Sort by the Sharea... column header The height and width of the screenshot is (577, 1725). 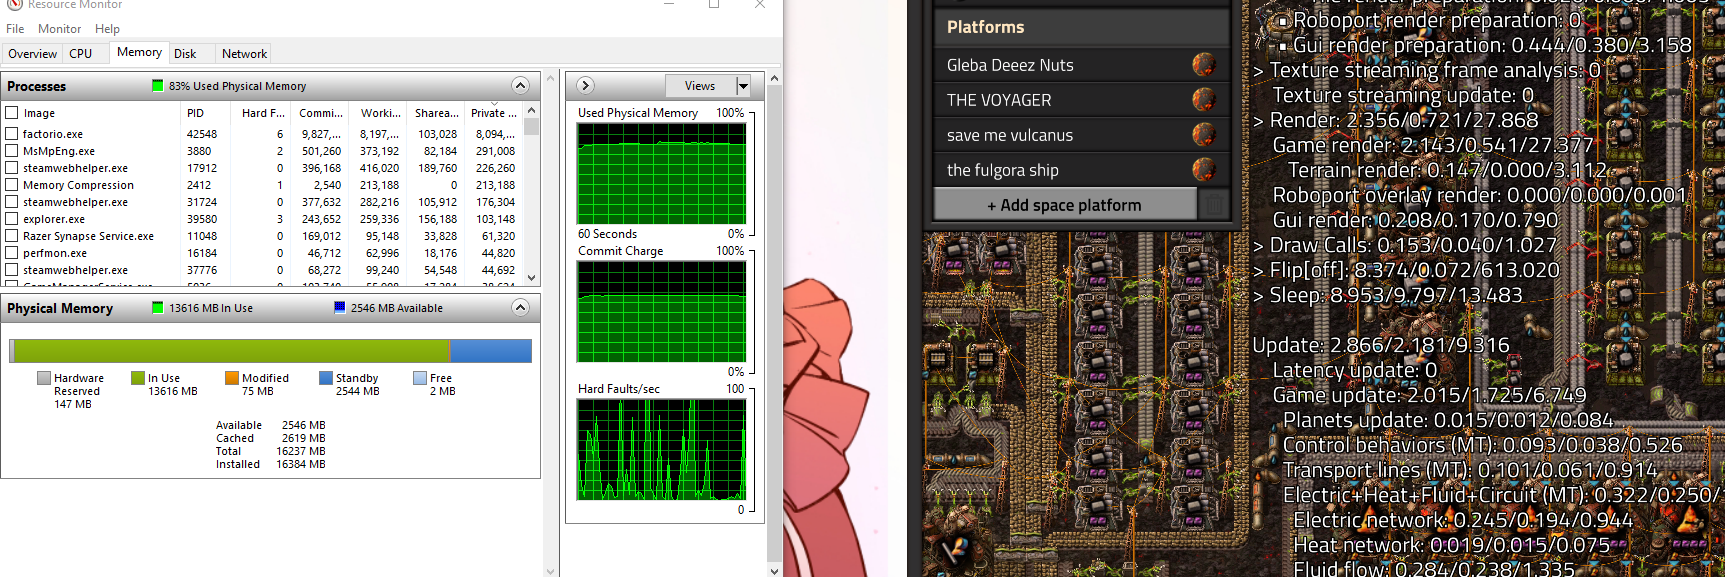pos(437,113)
